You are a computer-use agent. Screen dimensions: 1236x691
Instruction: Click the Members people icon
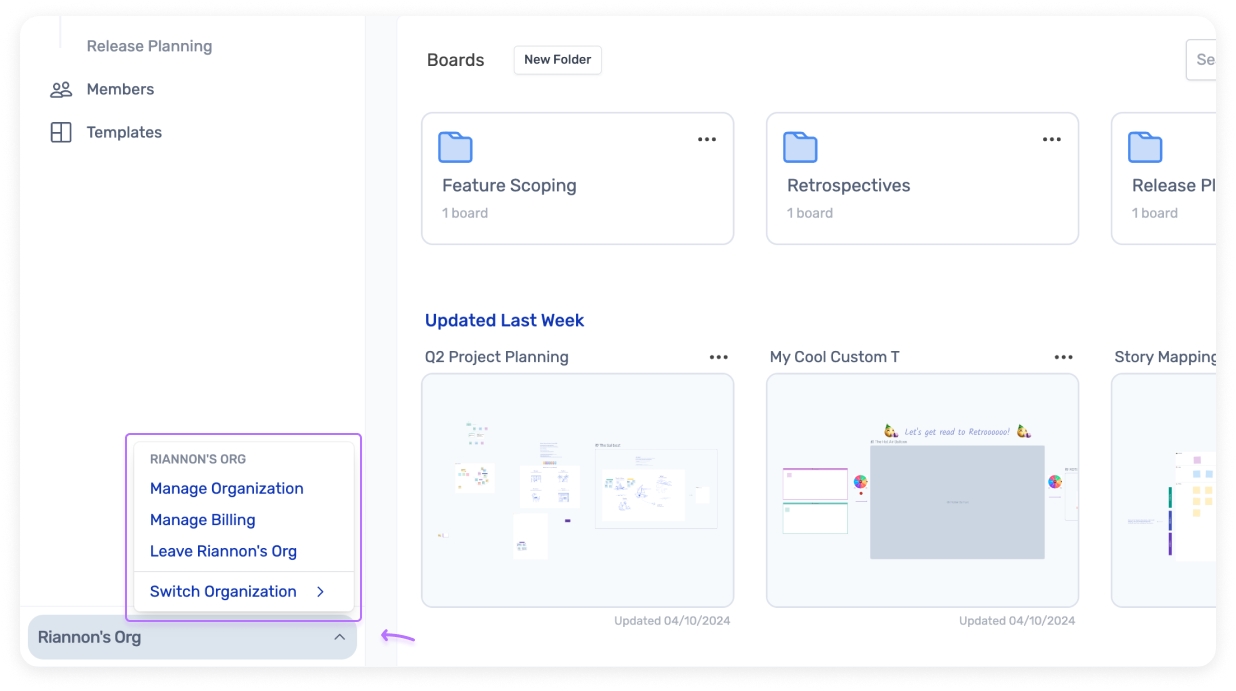pos(61,90)
